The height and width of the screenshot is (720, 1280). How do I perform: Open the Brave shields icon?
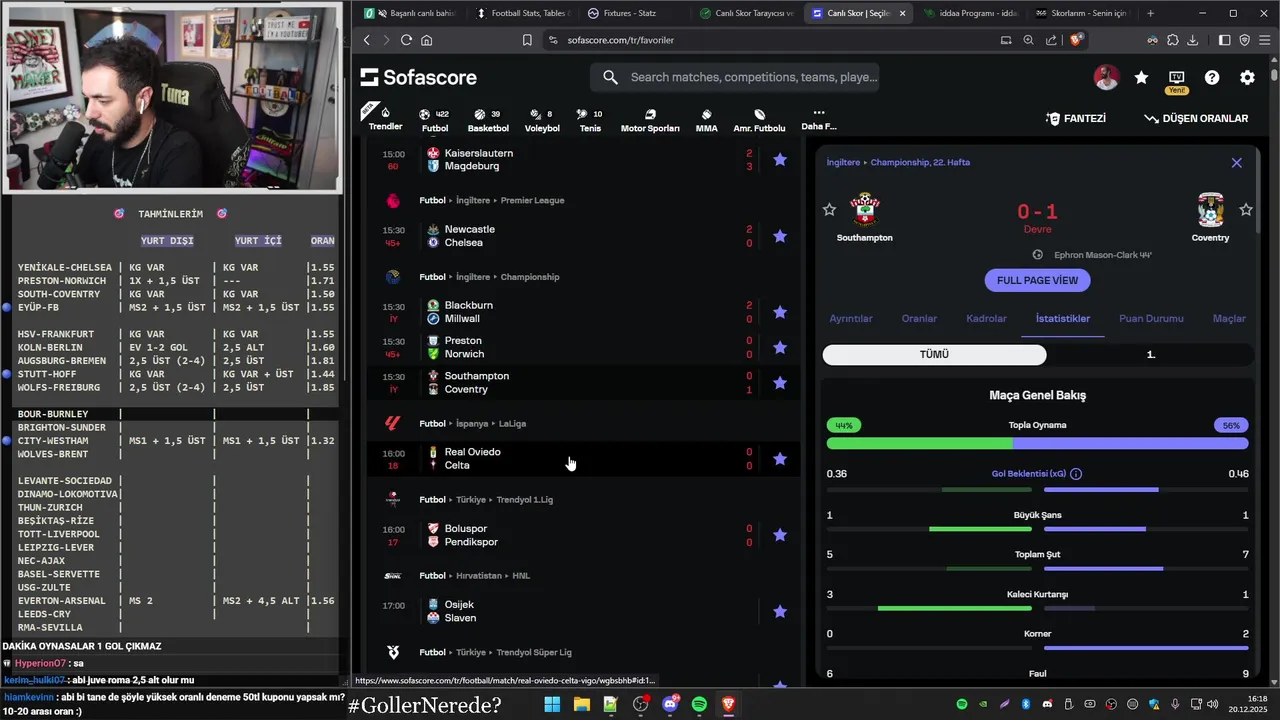click(x=1076, y=40)
